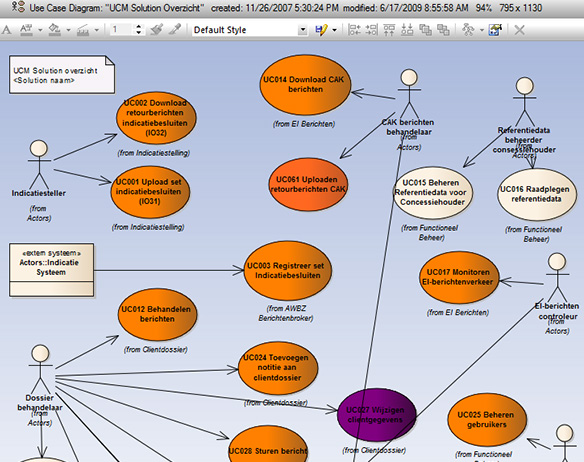Click the delete X toolbar icon
Viewport: 584px width, 462px height.
click(x=519, y=30)
